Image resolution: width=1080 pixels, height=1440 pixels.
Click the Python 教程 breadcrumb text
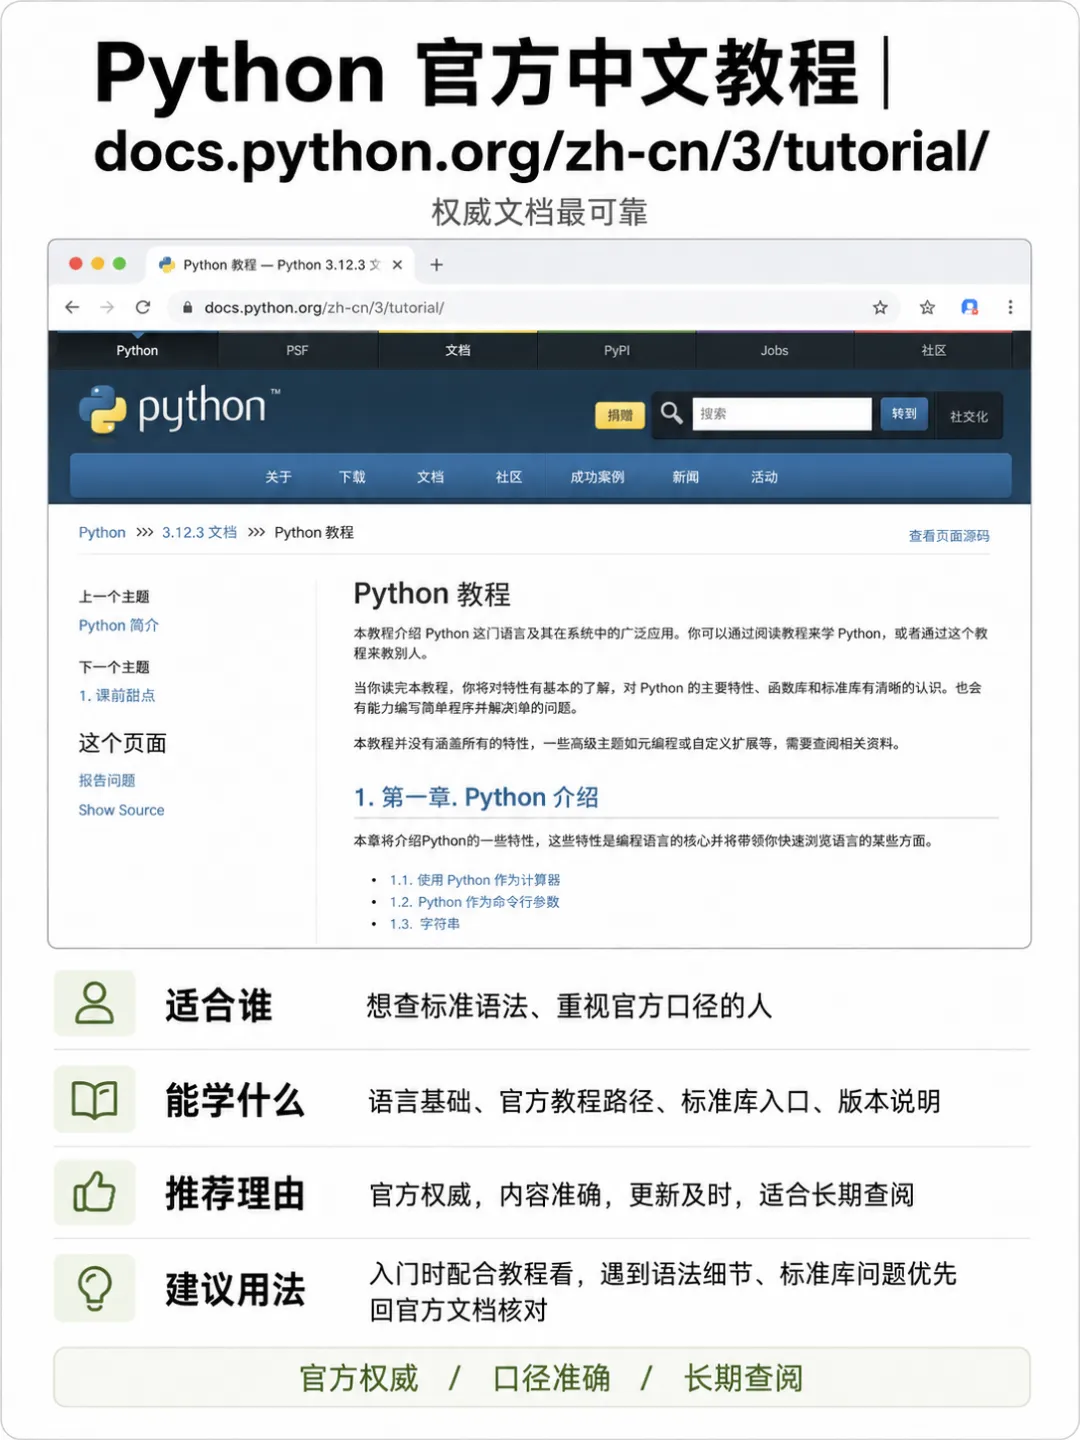314,533
